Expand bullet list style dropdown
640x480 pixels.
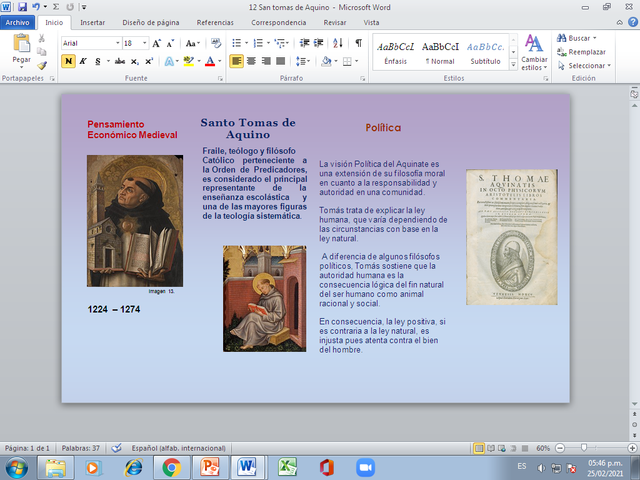(x=246, y=43)
